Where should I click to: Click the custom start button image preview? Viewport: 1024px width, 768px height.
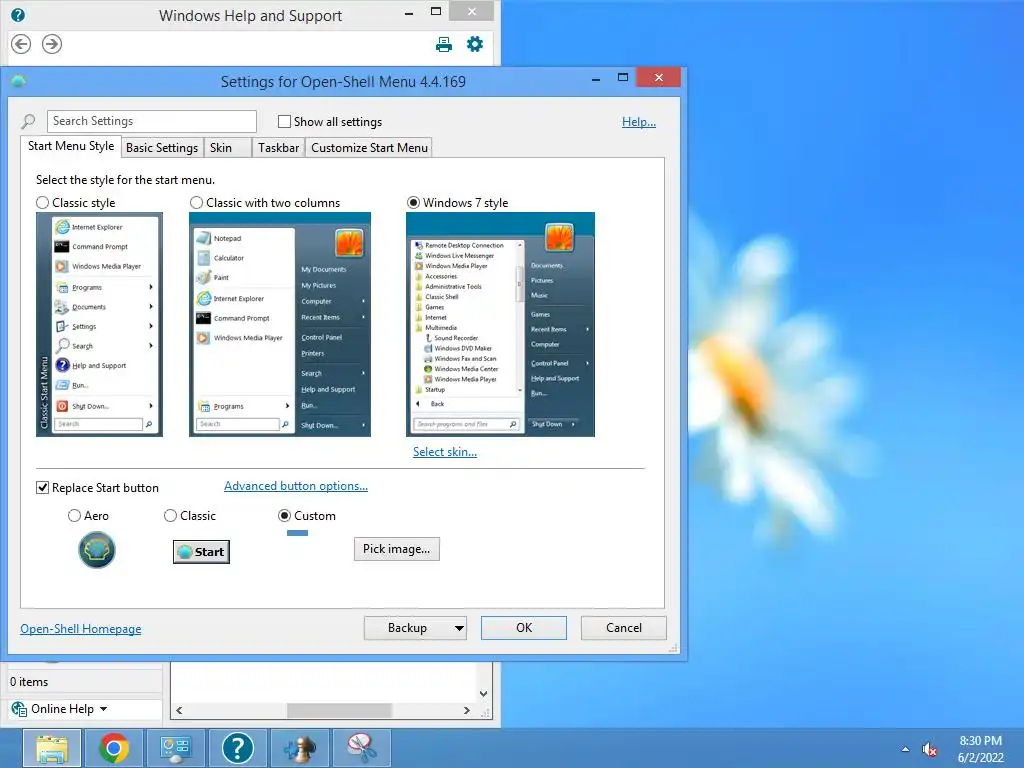point(297,534)
